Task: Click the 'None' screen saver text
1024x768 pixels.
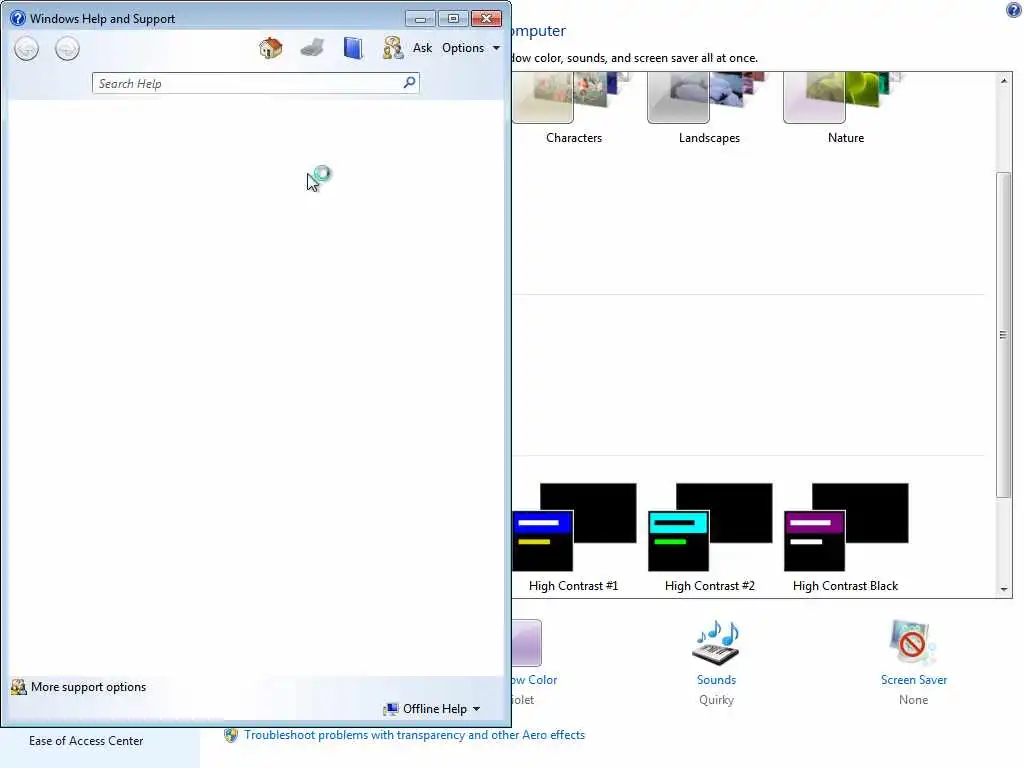Action: (x=913, y=699)
